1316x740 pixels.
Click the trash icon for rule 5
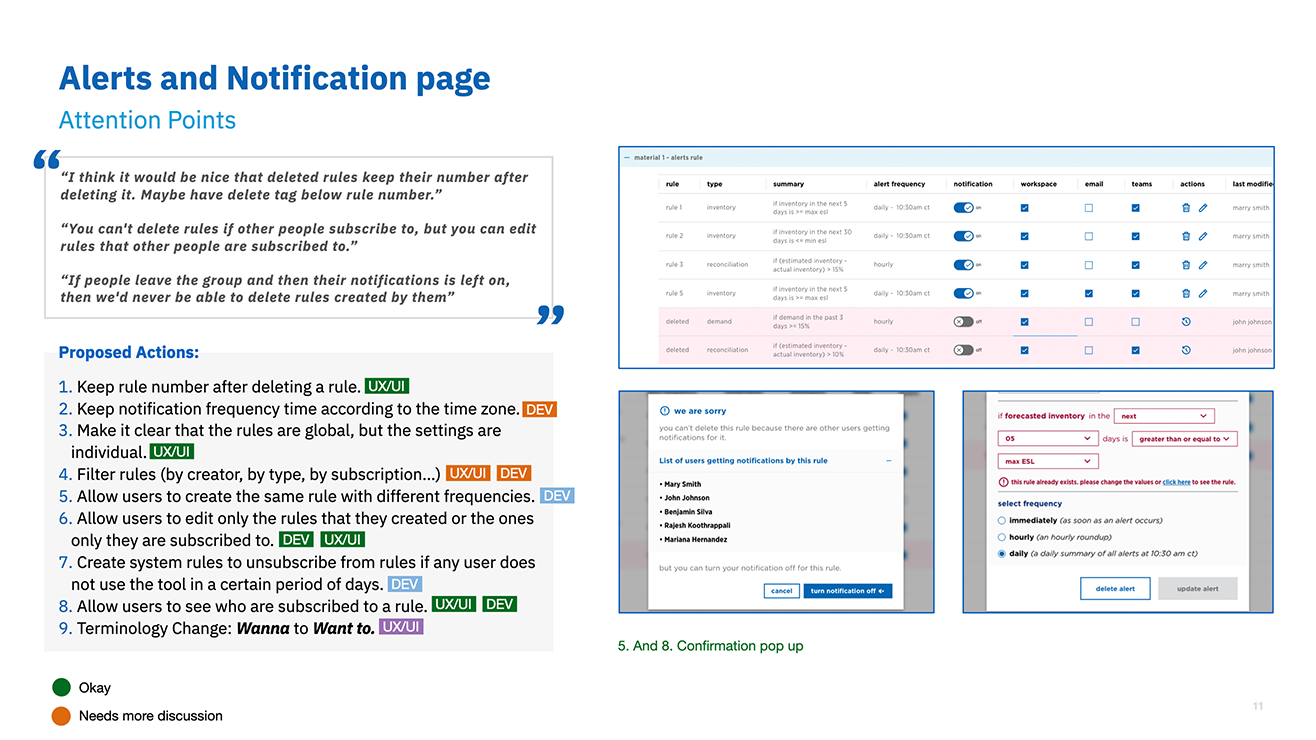tap(1186, 293)
